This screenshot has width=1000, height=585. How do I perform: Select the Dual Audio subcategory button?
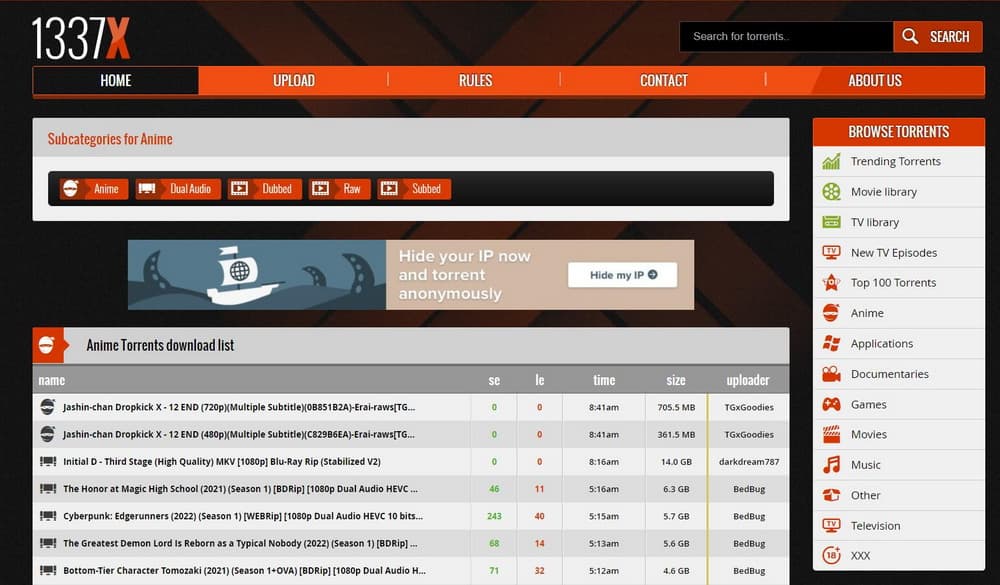[x=178, y=189]
